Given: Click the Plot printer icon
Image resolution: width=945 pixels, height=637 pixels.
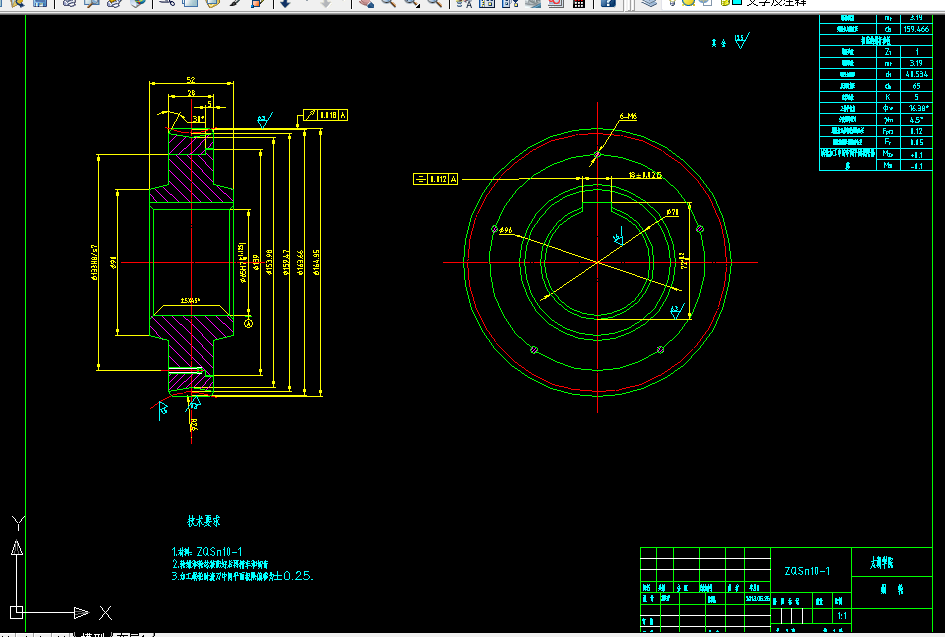Looking at the screenshot, I should click(69, 3).
